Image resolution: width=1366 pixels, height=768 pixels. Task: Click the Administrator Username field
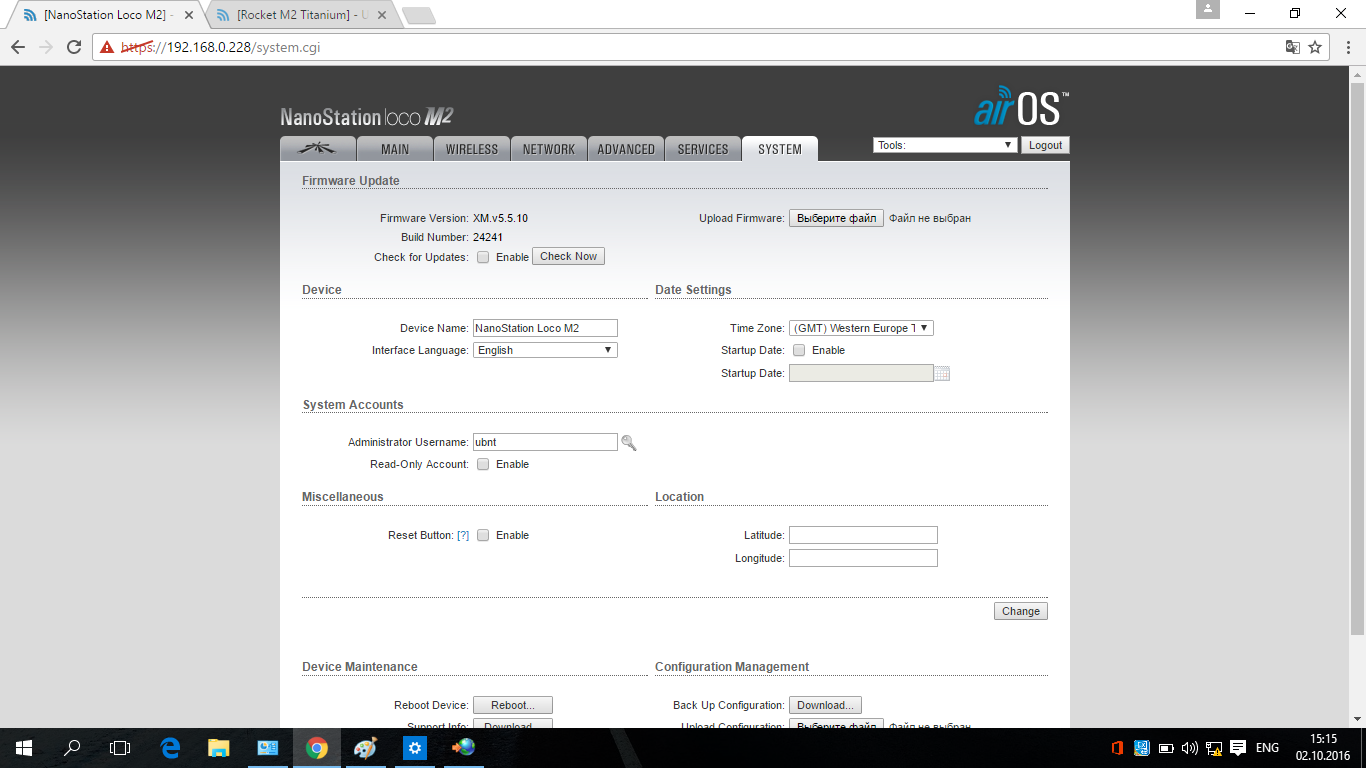coord(545,442)
